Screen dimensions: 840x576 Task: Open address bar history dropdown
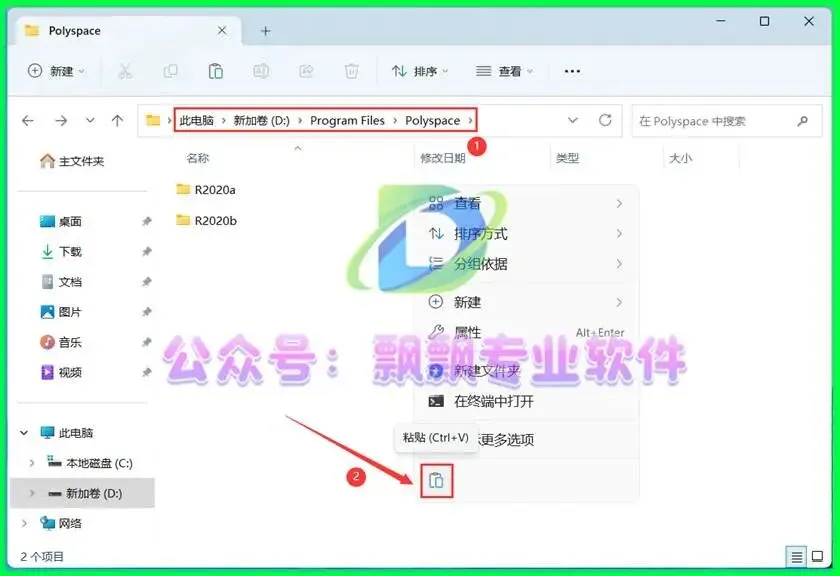(573, 120)
